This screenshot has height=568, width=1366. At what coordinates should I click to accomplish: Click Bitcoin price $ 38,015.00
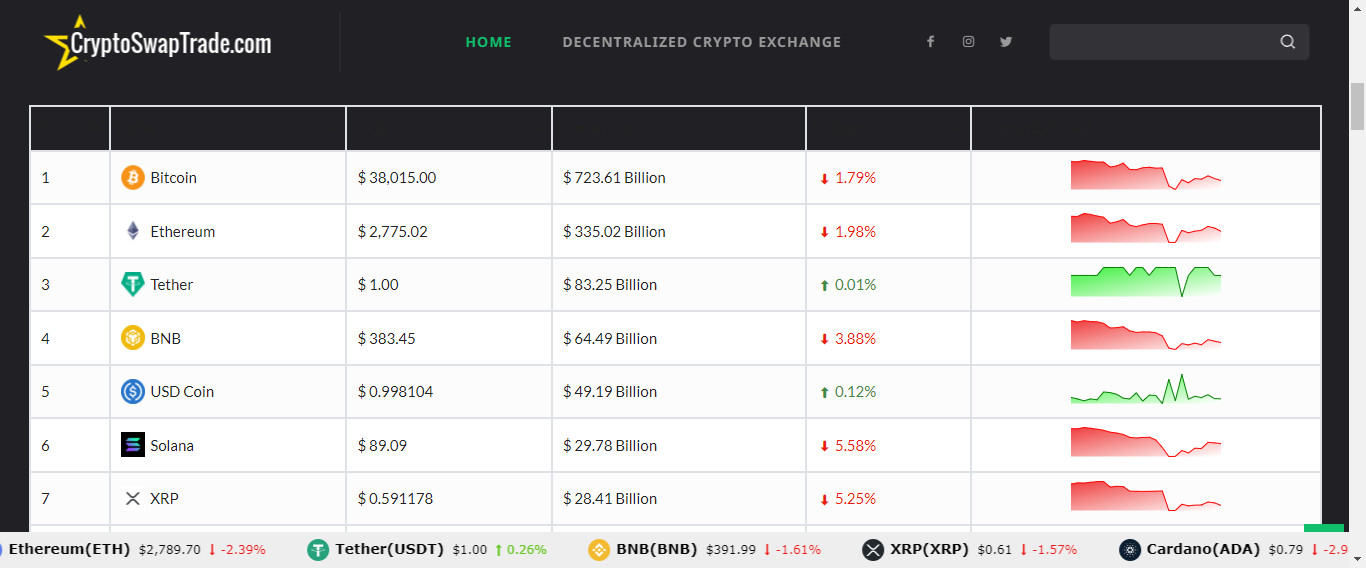pyautogui.click(x=397, y=178)
